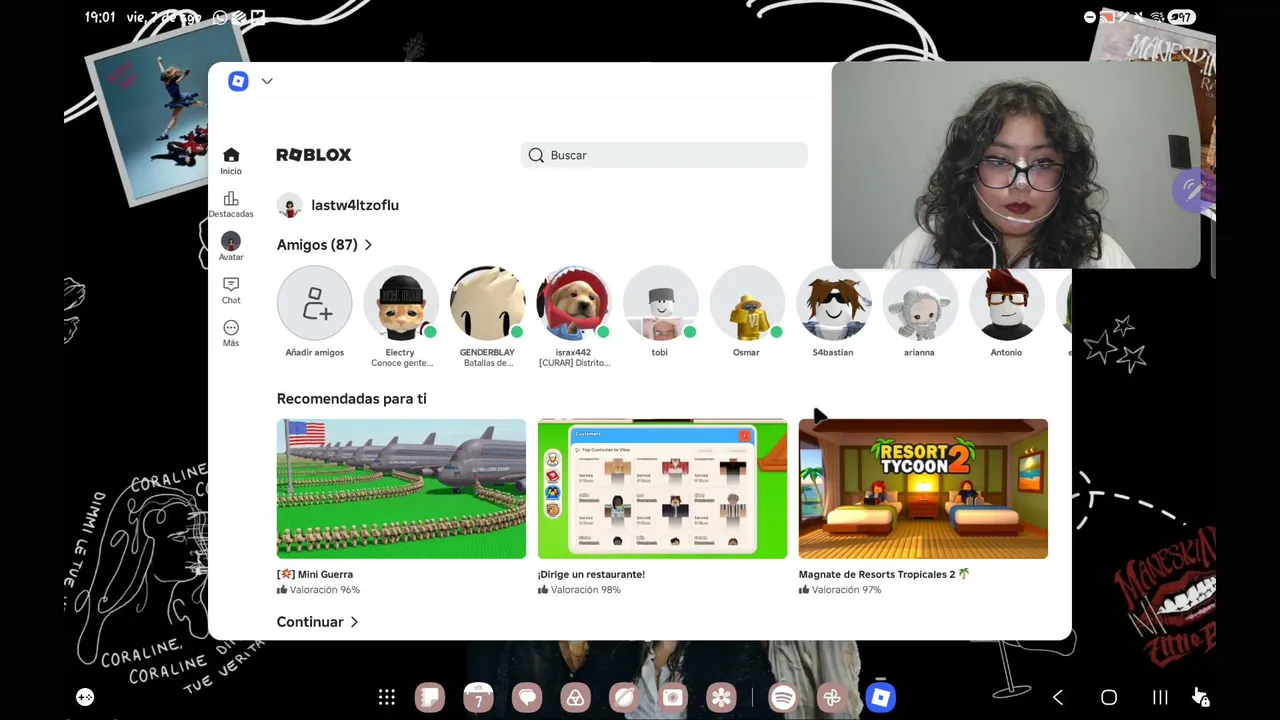Expand the arrow next to Continuar
The width and height of the screenshot is (1280, 720).
pyautogui.click(x=354, y=622)
